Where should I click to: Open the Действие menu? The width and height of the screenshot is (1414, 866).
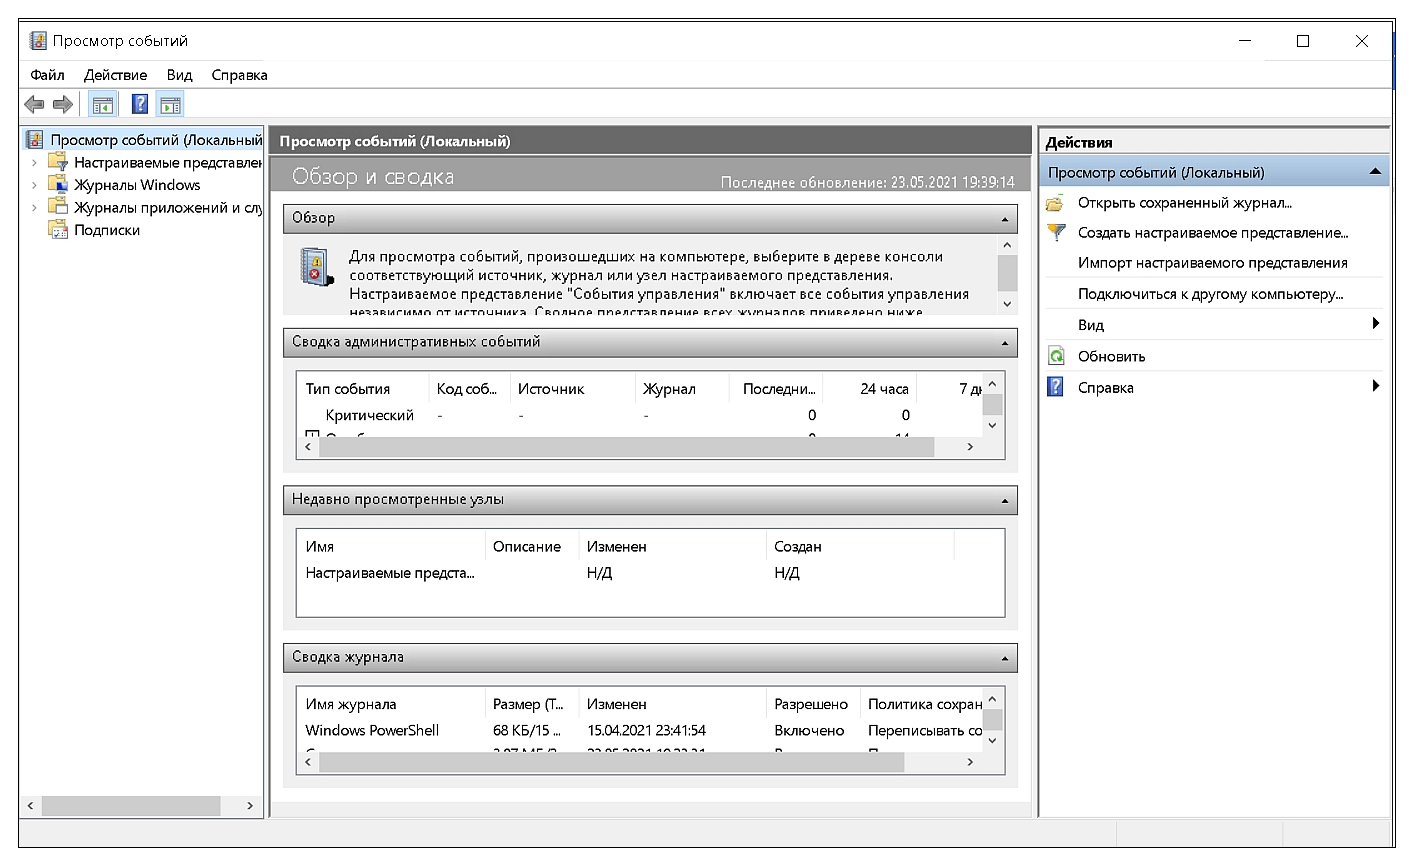(115, 75)
